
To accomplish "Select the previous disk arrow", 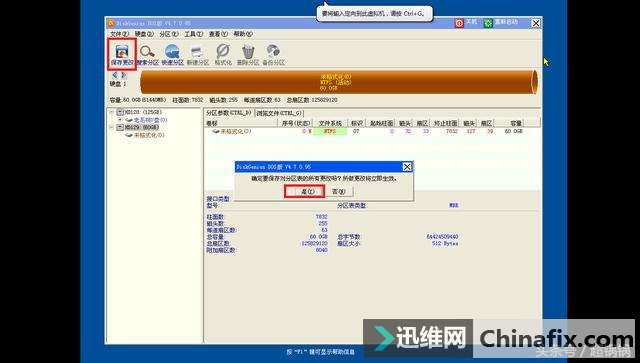I will tap(115, 75).
